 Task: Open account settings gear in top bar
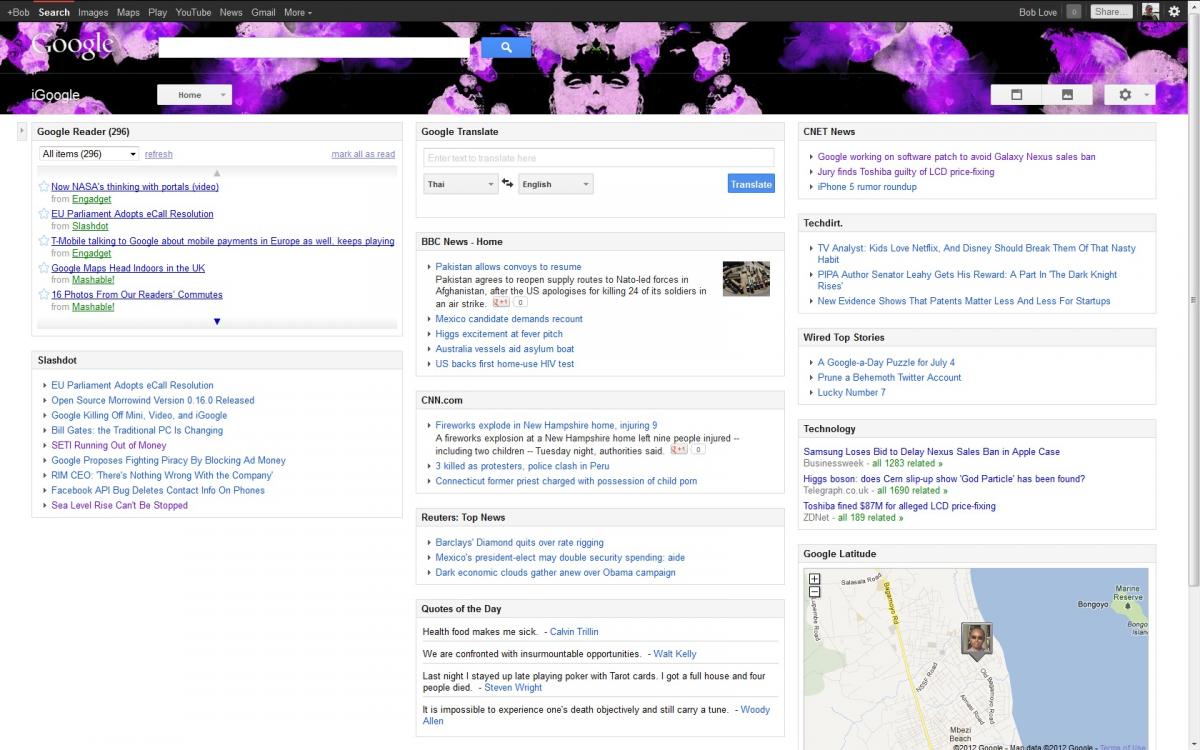[1174, 12]
